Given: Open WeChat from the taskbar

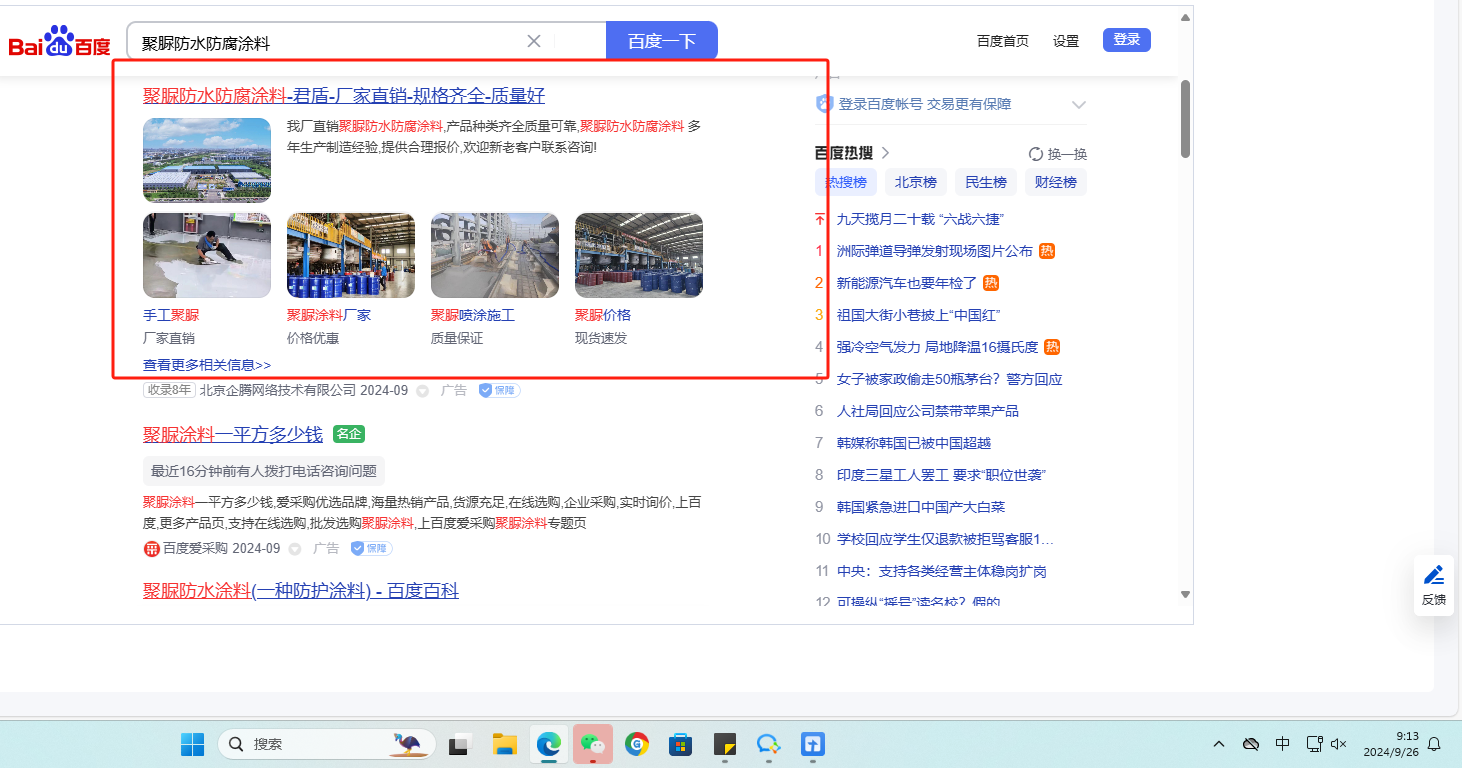Looking at the screenshot, I should point(593,744).
